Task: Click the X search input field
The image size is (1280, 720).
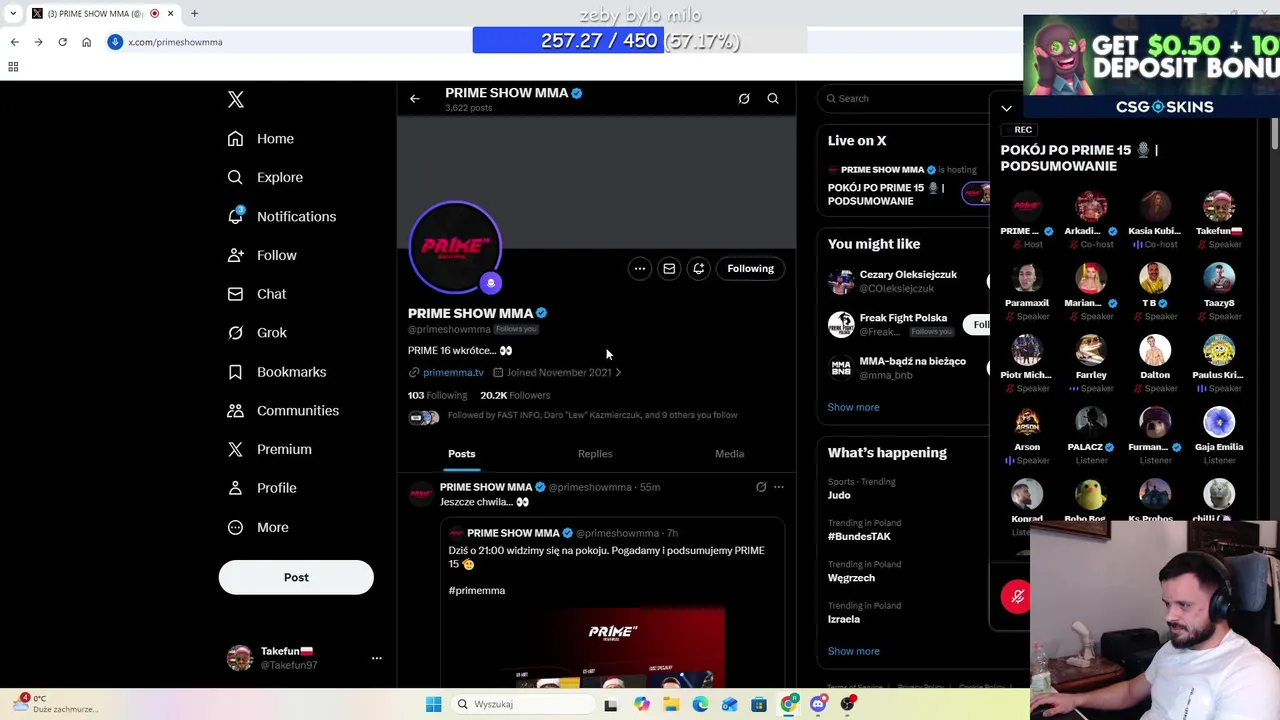Action: coord(905,98)
